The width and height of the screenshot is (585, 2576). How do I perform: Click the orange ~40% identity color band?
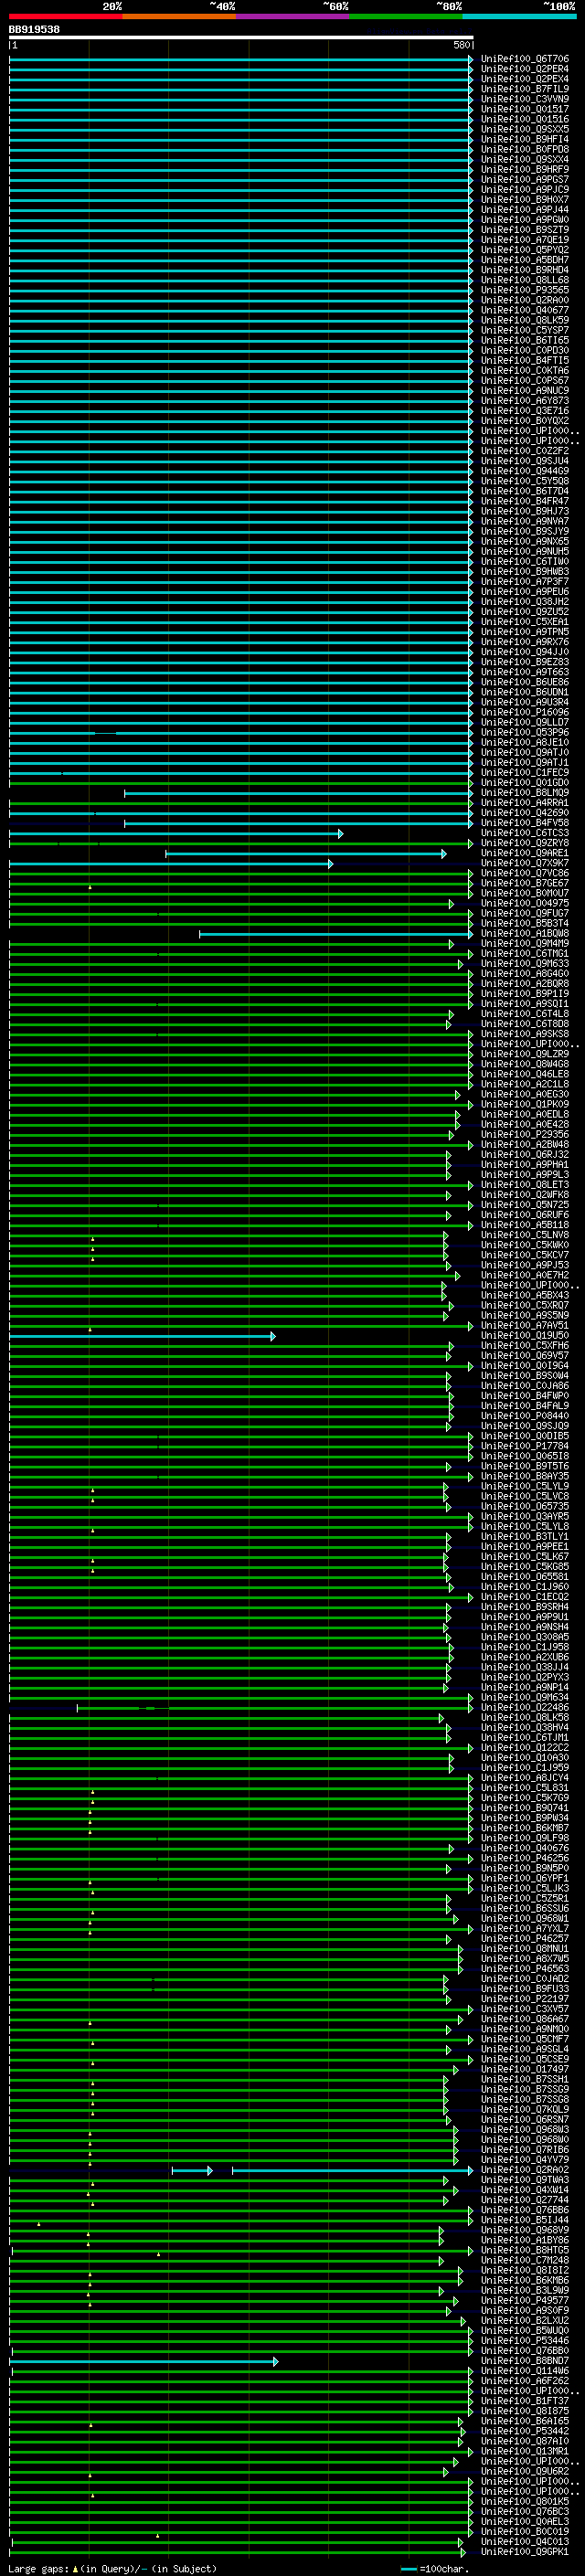[x=180, y=16]
